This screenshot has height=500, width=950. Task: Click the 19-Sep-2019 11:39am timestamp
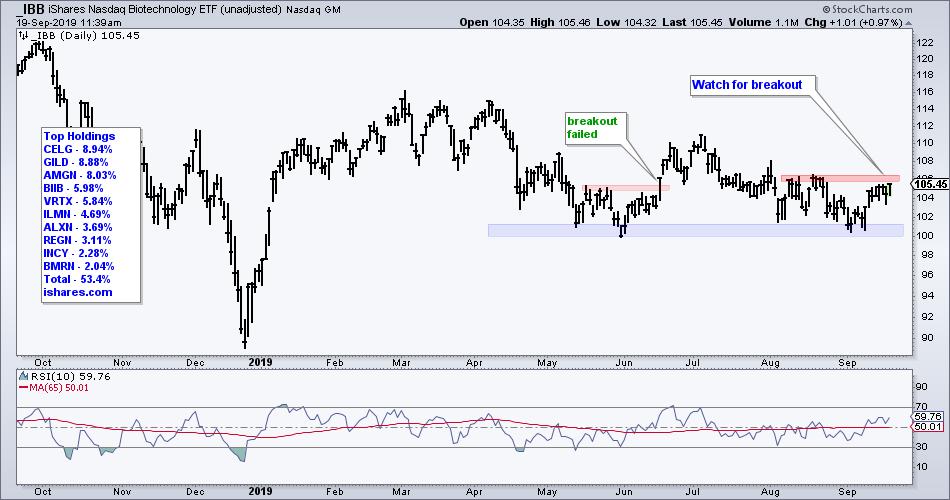point(68,22)
